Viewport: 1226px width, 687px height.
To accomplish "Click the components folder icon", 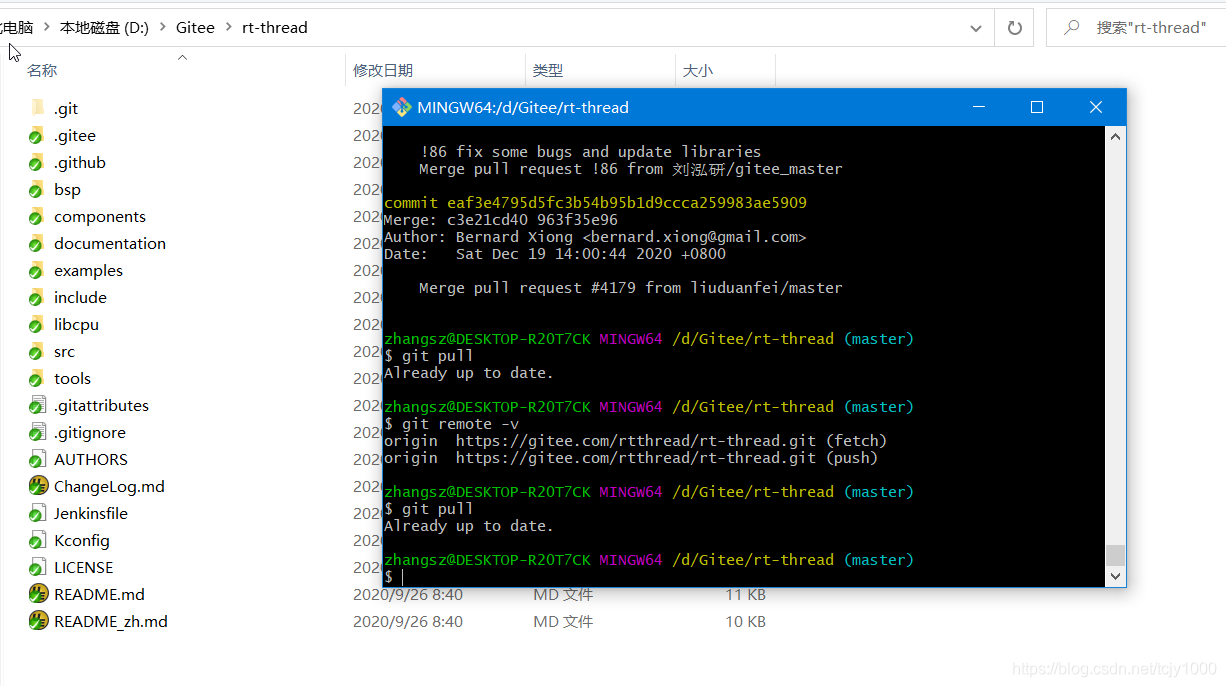I will (38, 216).
